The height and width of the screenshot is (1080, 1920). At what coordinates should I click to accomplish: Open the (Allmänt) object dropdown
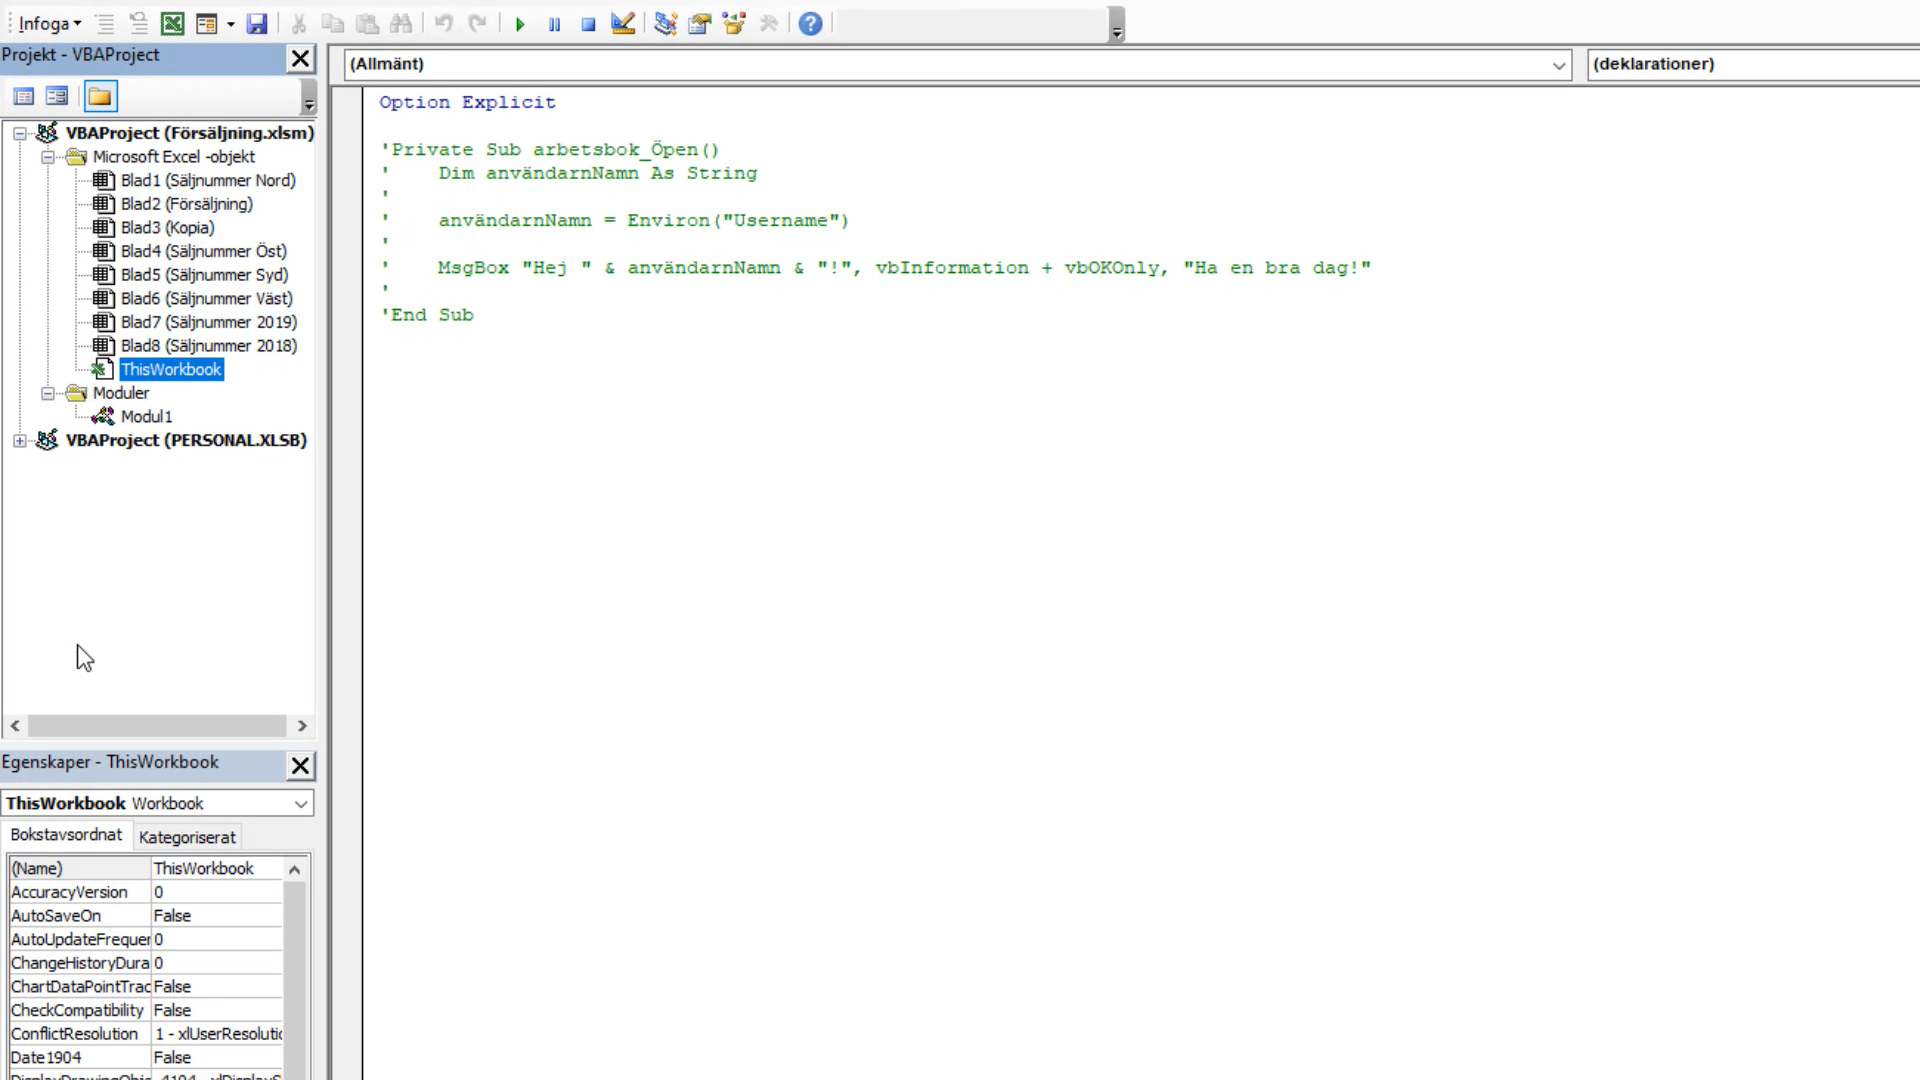(x=1558, y=65)
